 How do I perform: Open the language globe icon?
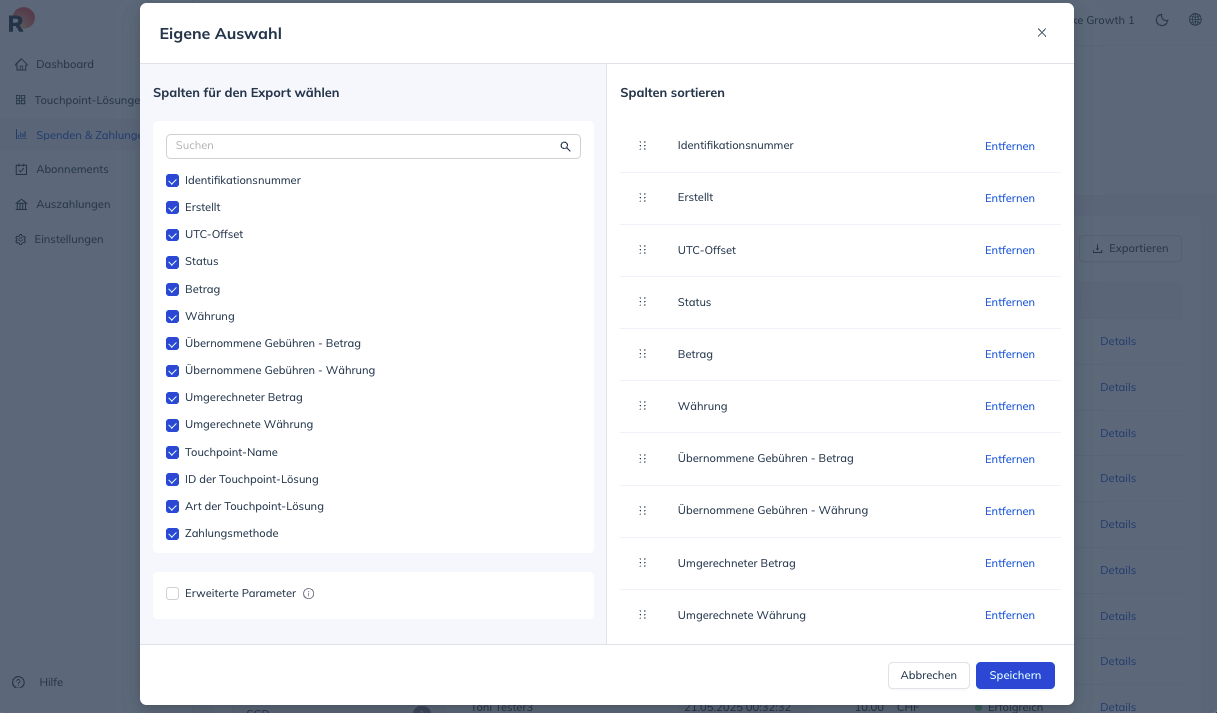pyautogui.click(x=1195, y=20)
